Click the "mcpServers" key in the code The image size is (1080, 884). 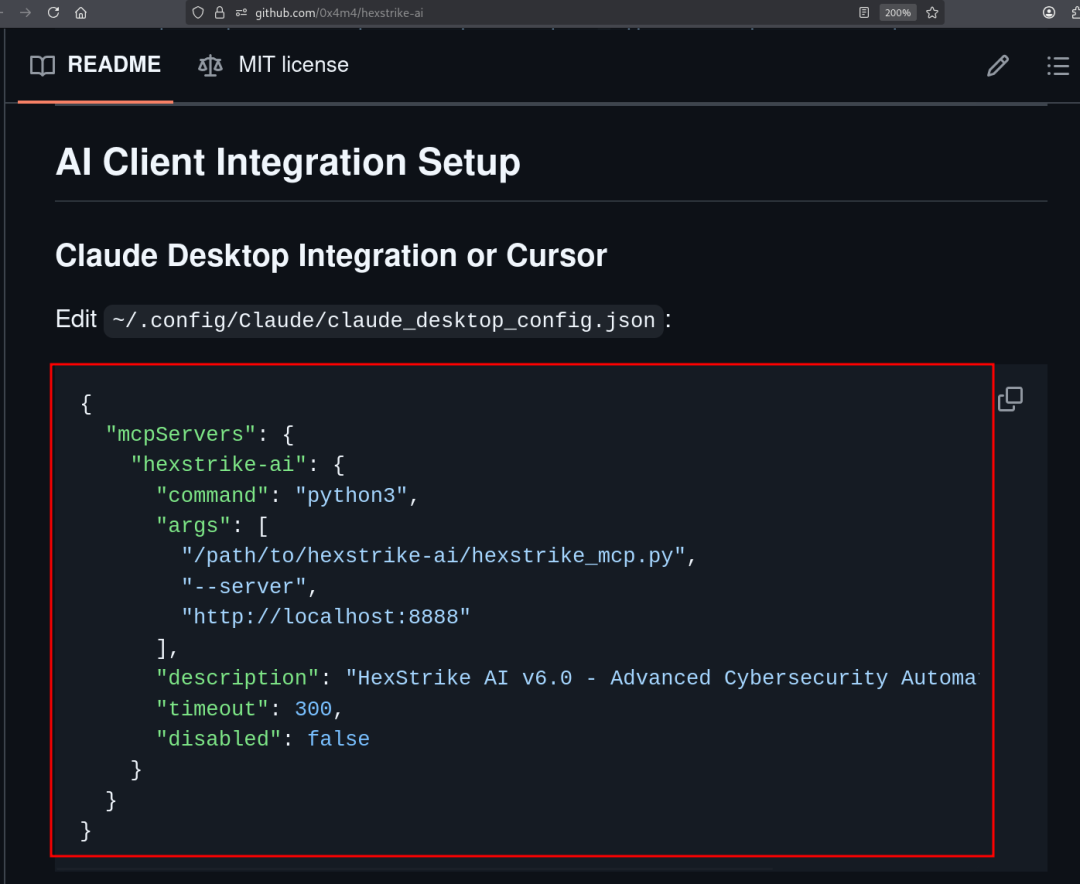pos(180,434)
